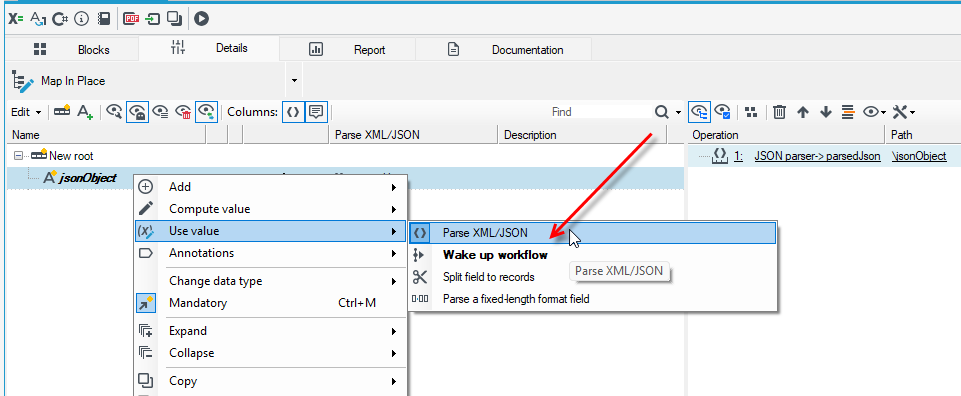Toggle the Mandatory option in context menu

pos(270,303)
